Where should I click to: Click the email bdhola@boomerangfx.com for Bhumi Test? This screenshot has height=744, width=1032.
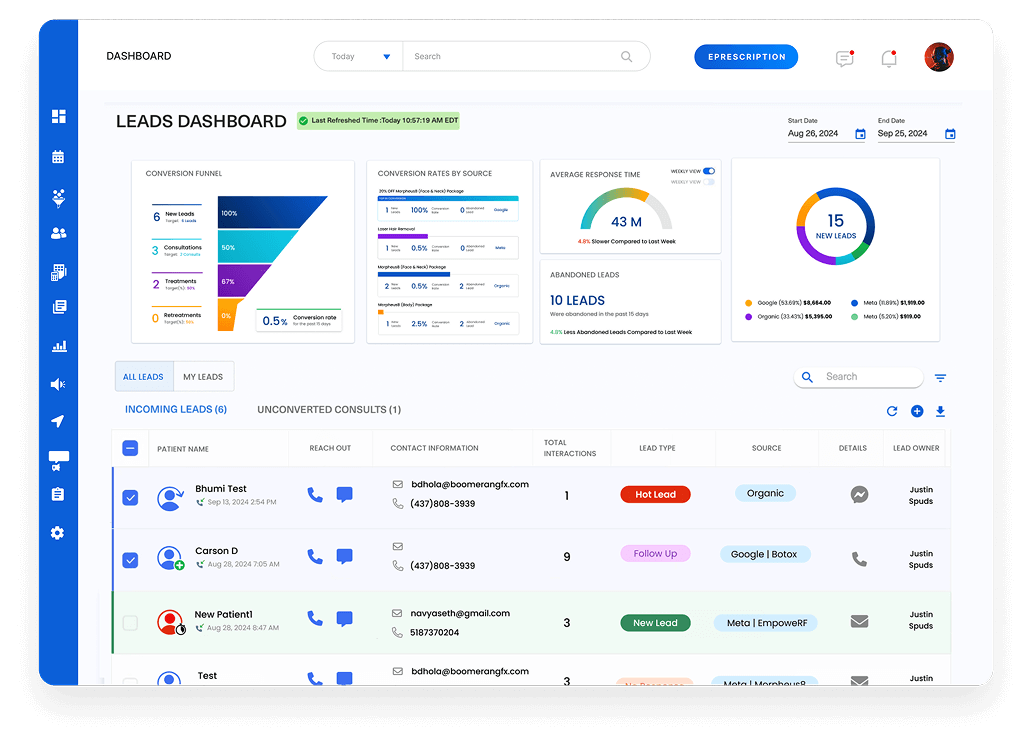470,485
